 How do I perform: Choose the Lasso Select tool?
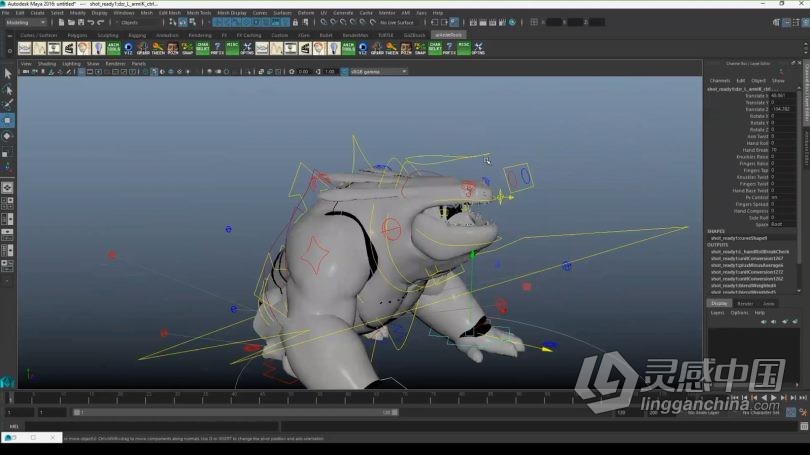pyautogui.click(x=8, y=90)
